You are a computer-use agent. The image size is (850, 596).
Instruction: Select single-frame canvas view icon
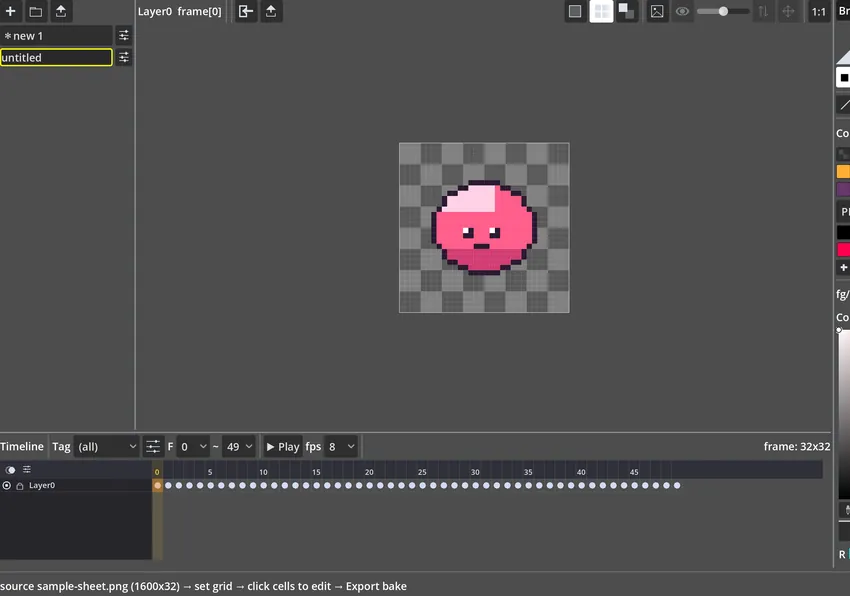click(575, 11)
